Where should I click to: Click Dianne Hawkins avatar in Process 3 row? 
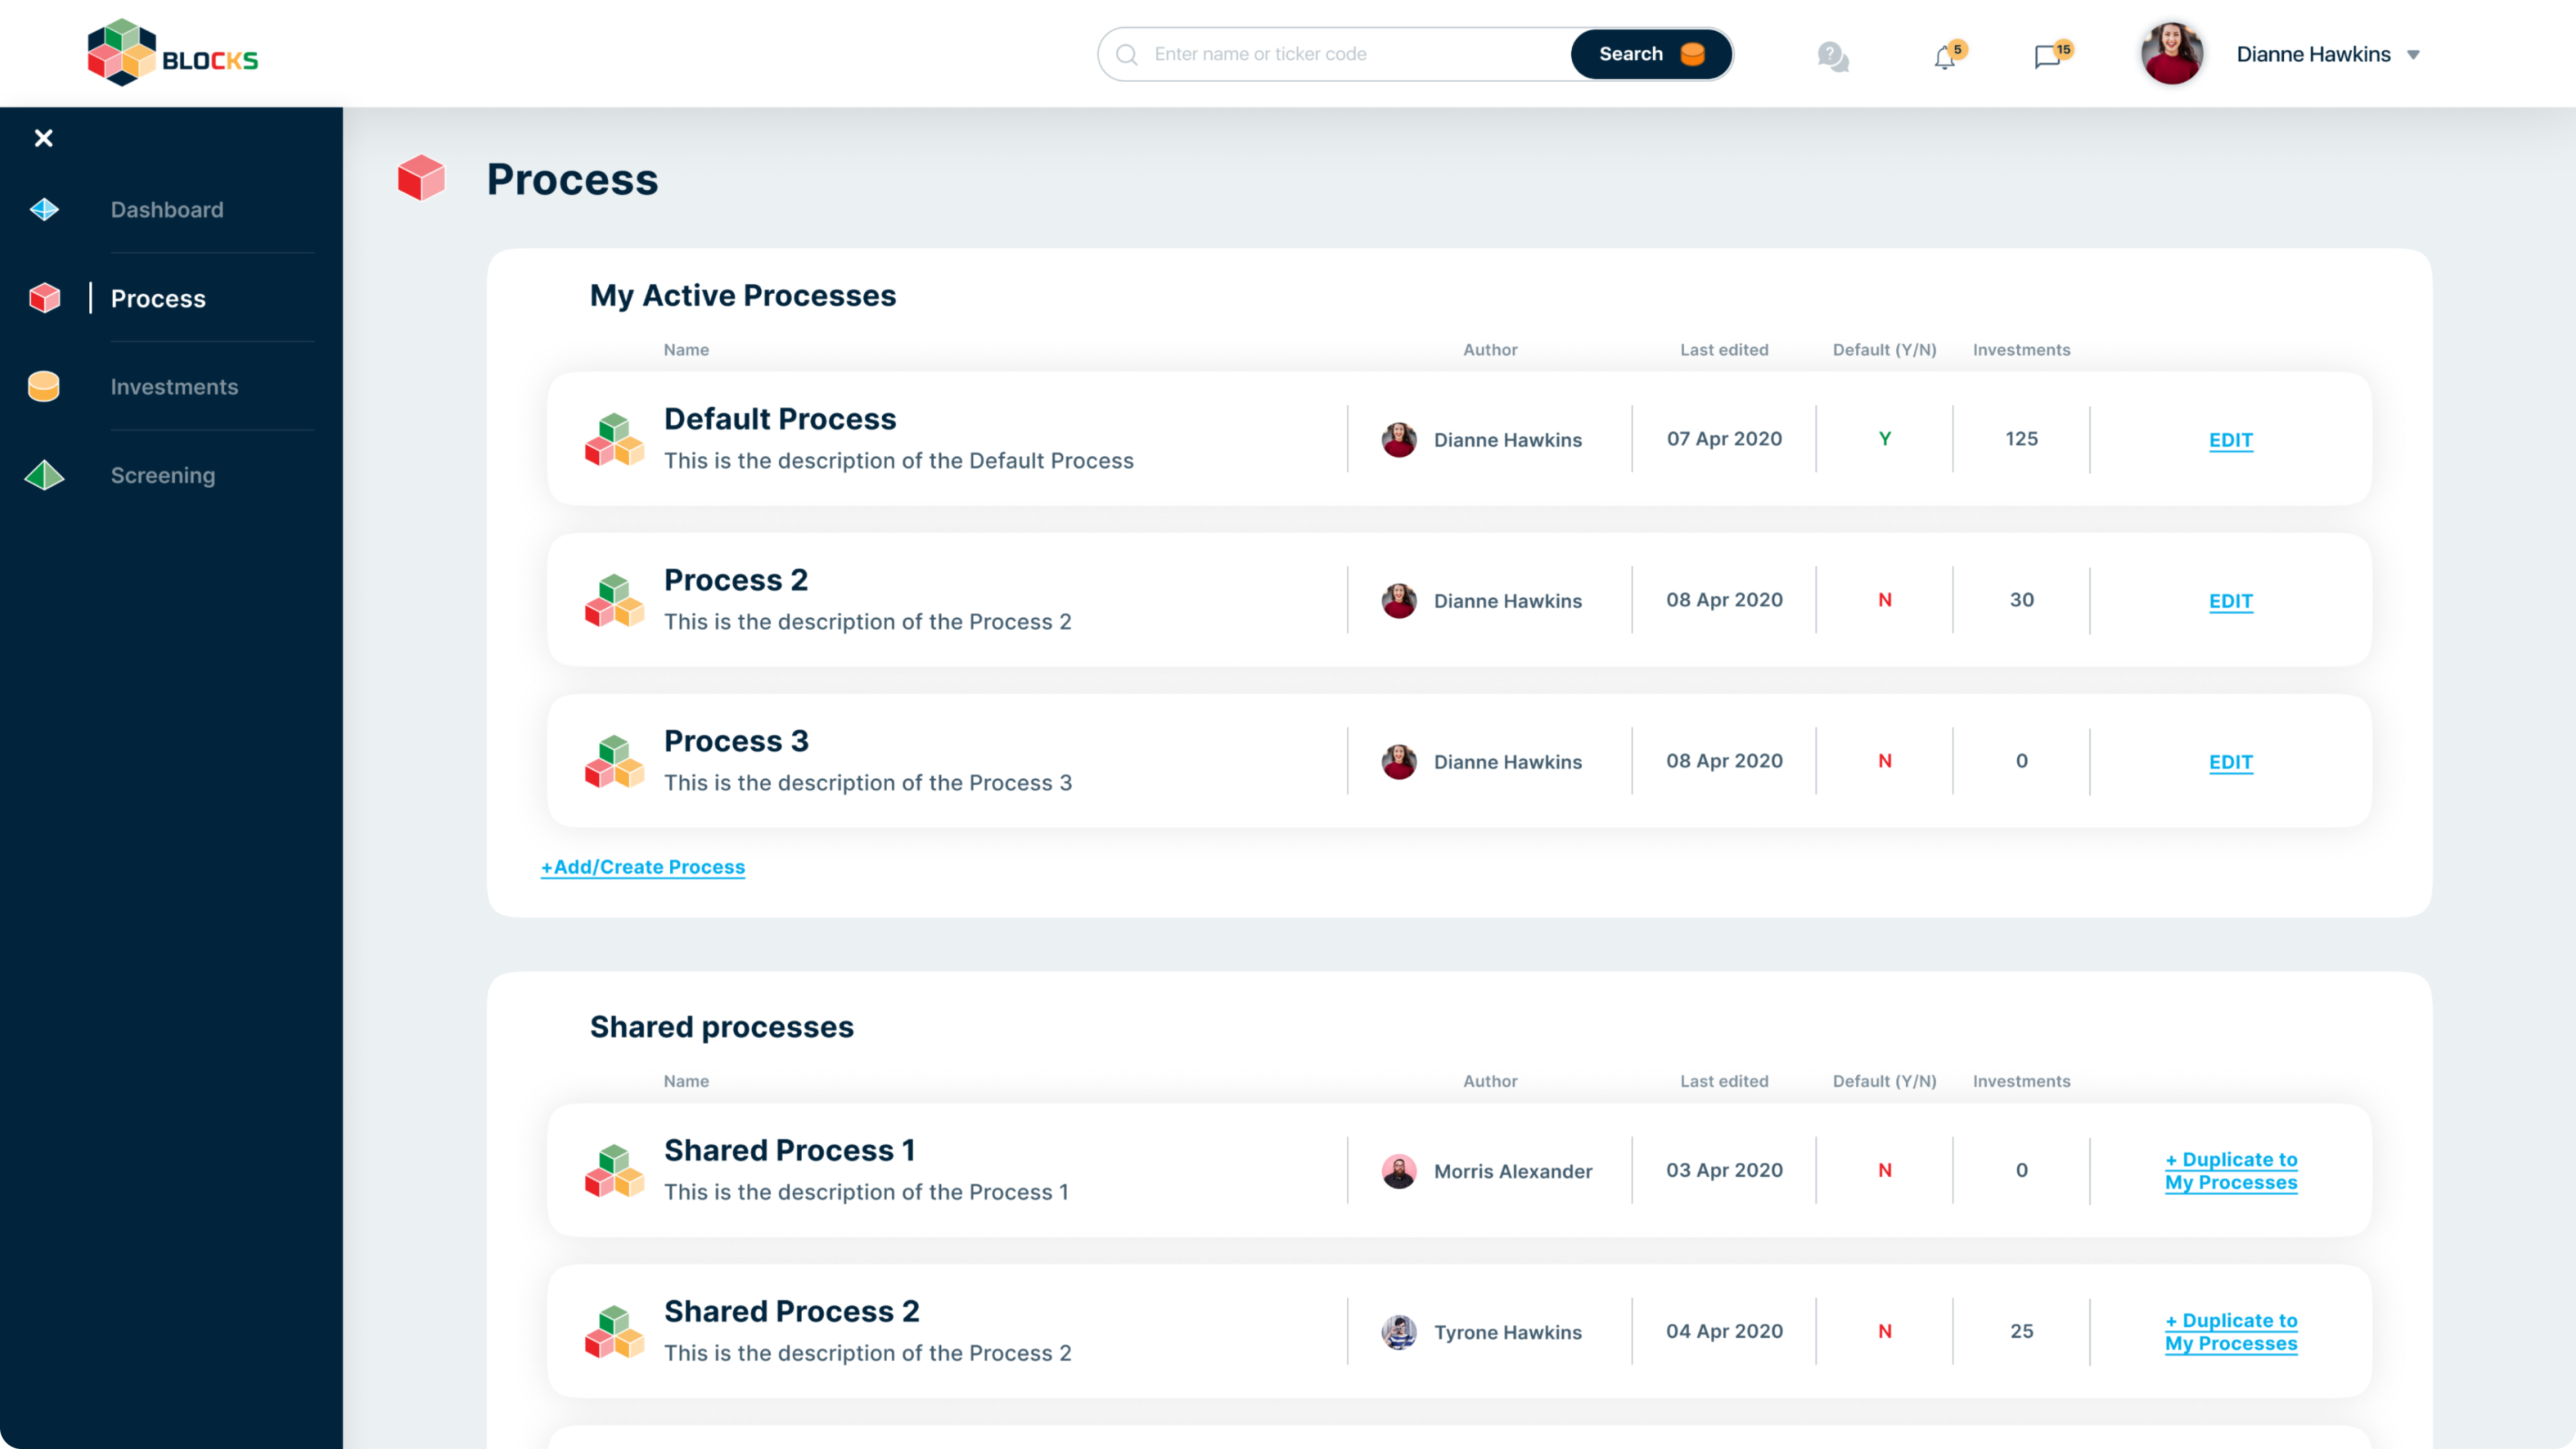tap(1399, 761)
